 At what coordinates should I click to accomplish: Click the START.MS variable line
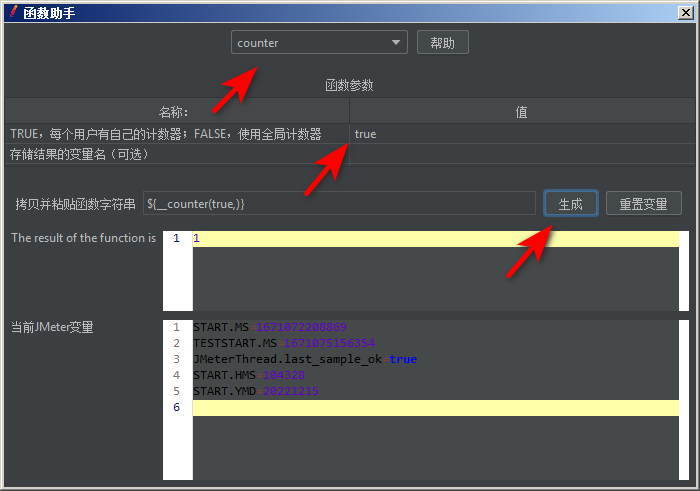(x=270, y=327)
